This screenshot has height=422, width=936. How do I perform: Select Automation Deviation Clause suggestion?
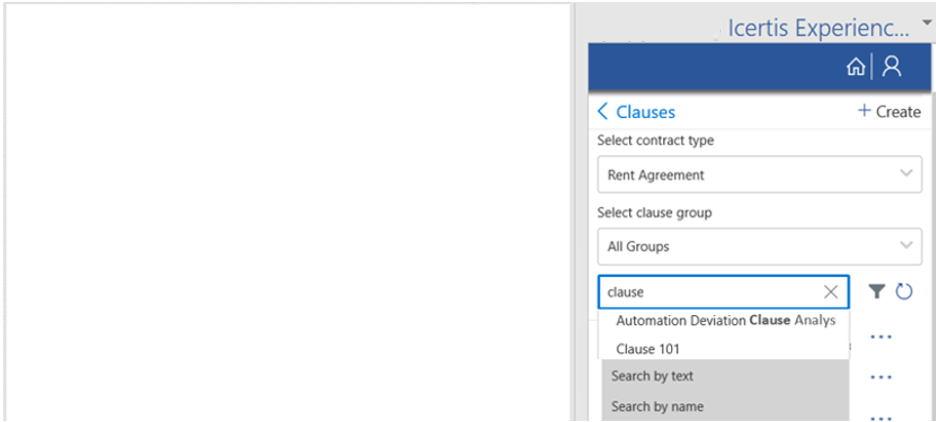pos(725,321)
